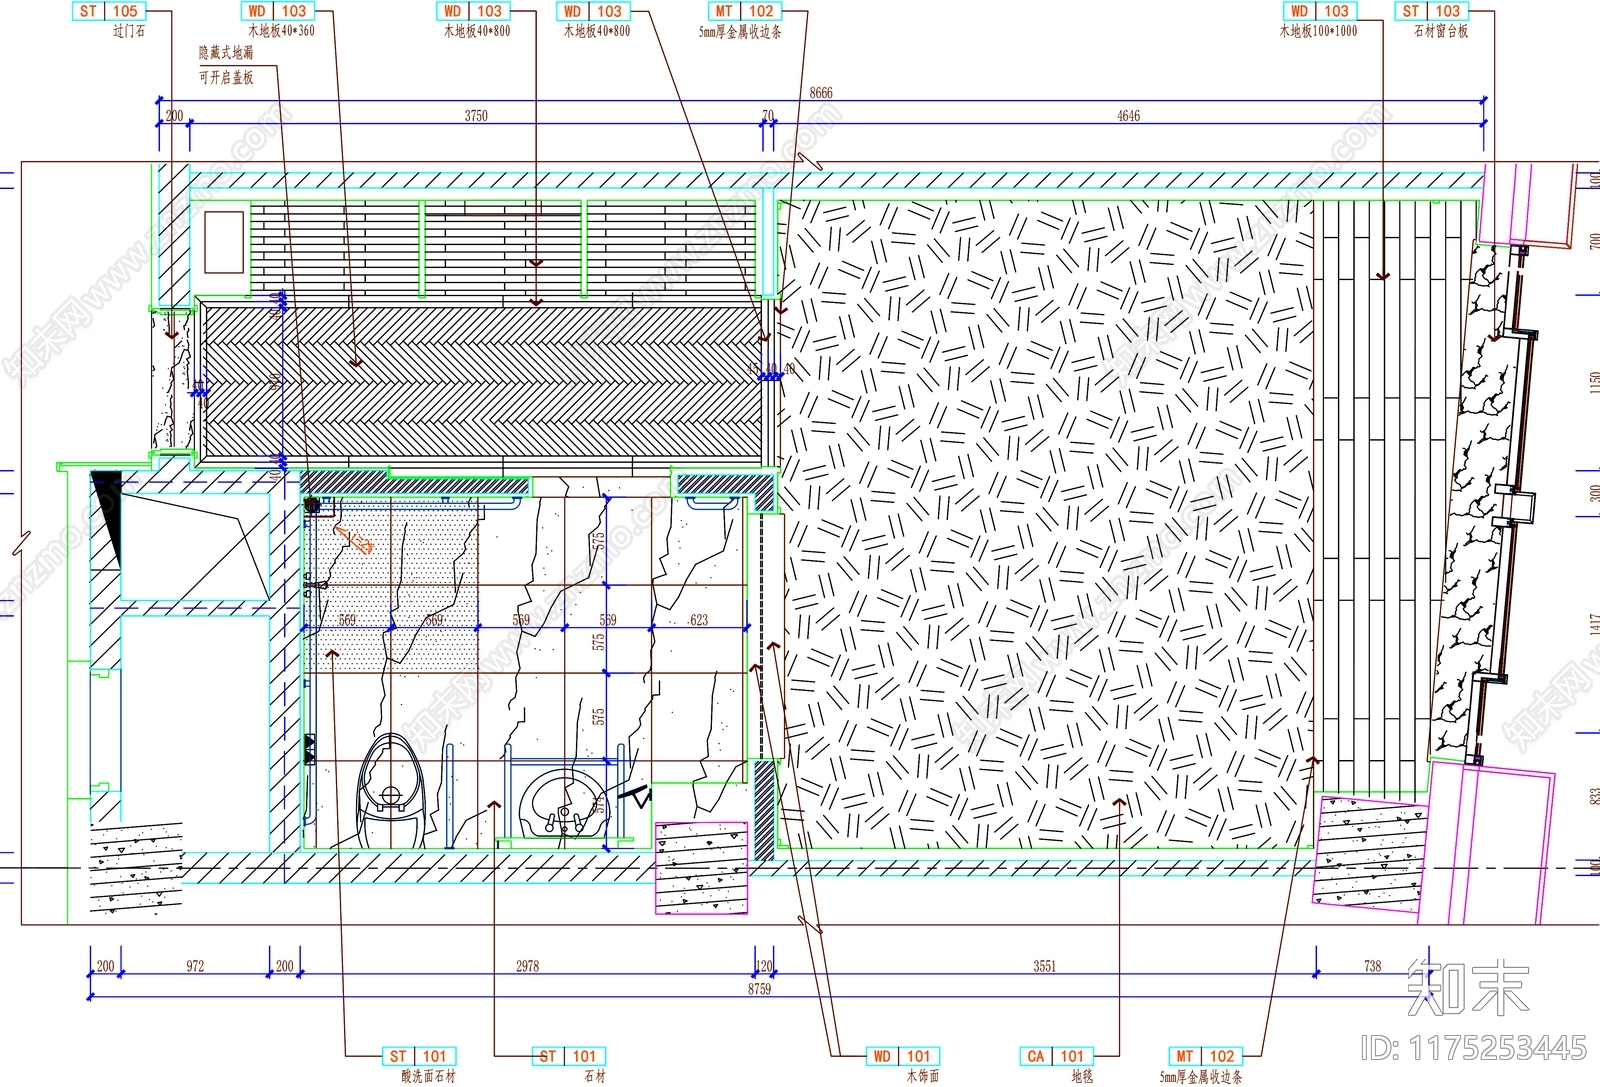Select the 623 tile dimension
Screen dimensions: 1600x1087
click(699, 620)
